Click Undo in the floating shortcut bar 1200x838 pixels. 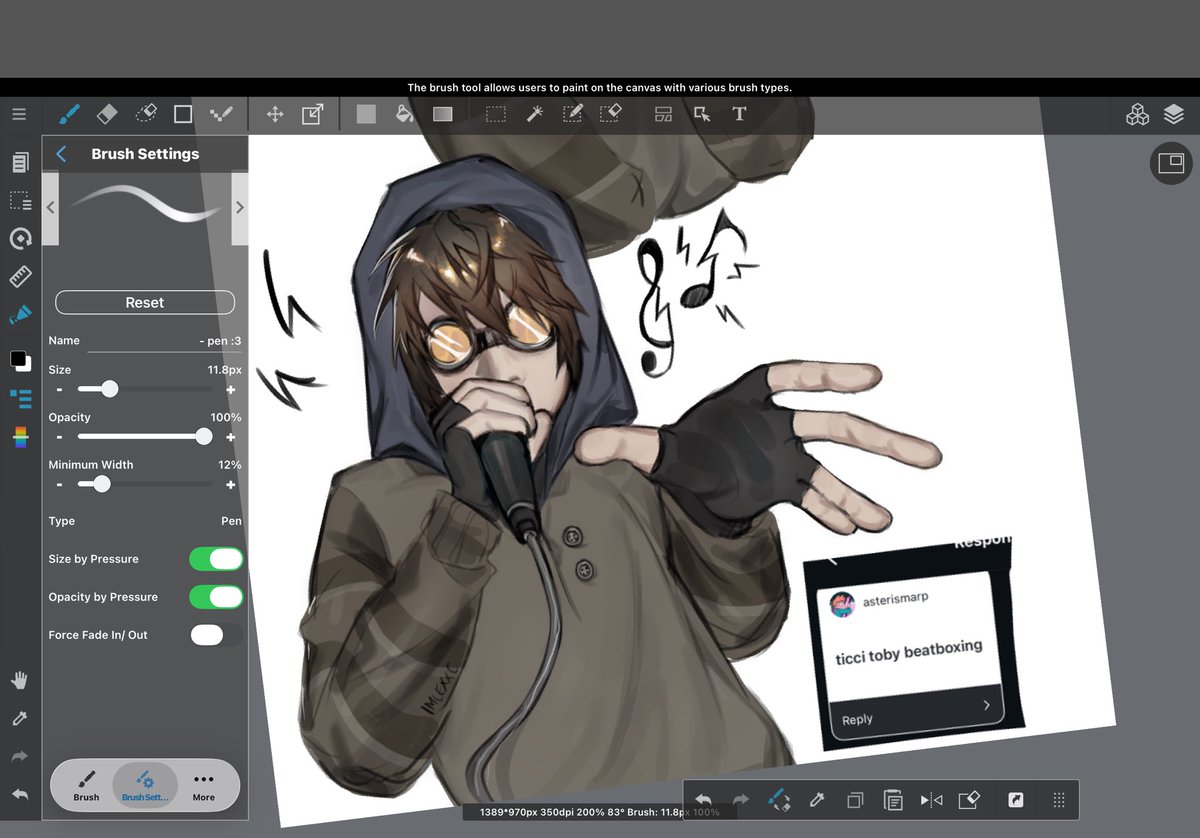(703, 800)
